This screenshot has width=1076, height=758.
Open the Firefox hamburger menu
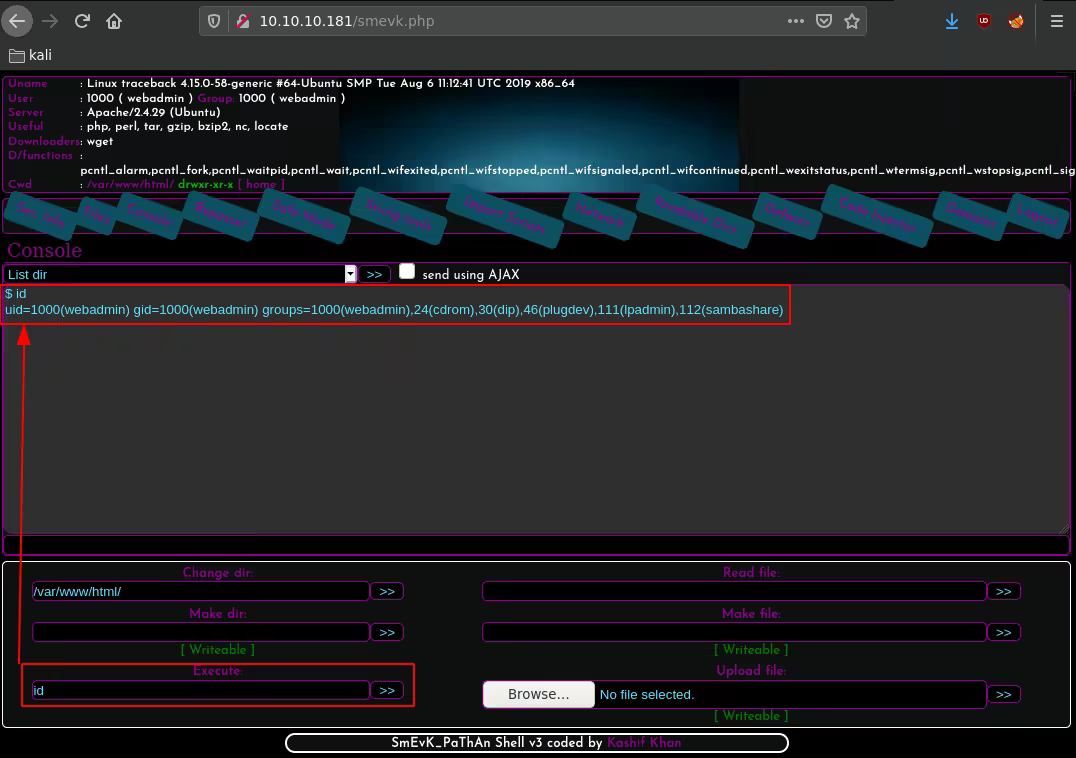coord(1057,21)
